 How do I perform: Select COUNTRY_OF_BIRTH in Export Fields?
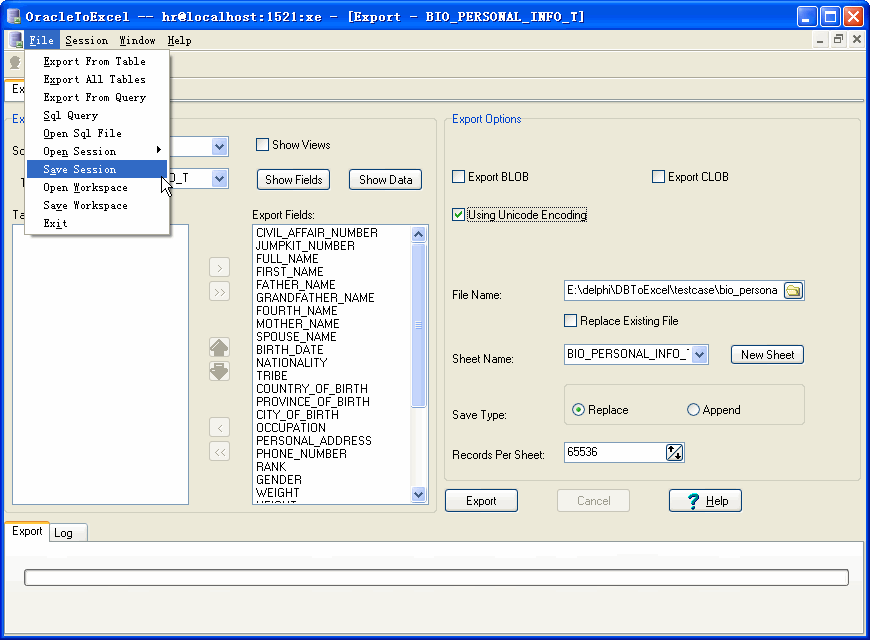point(312,389)
